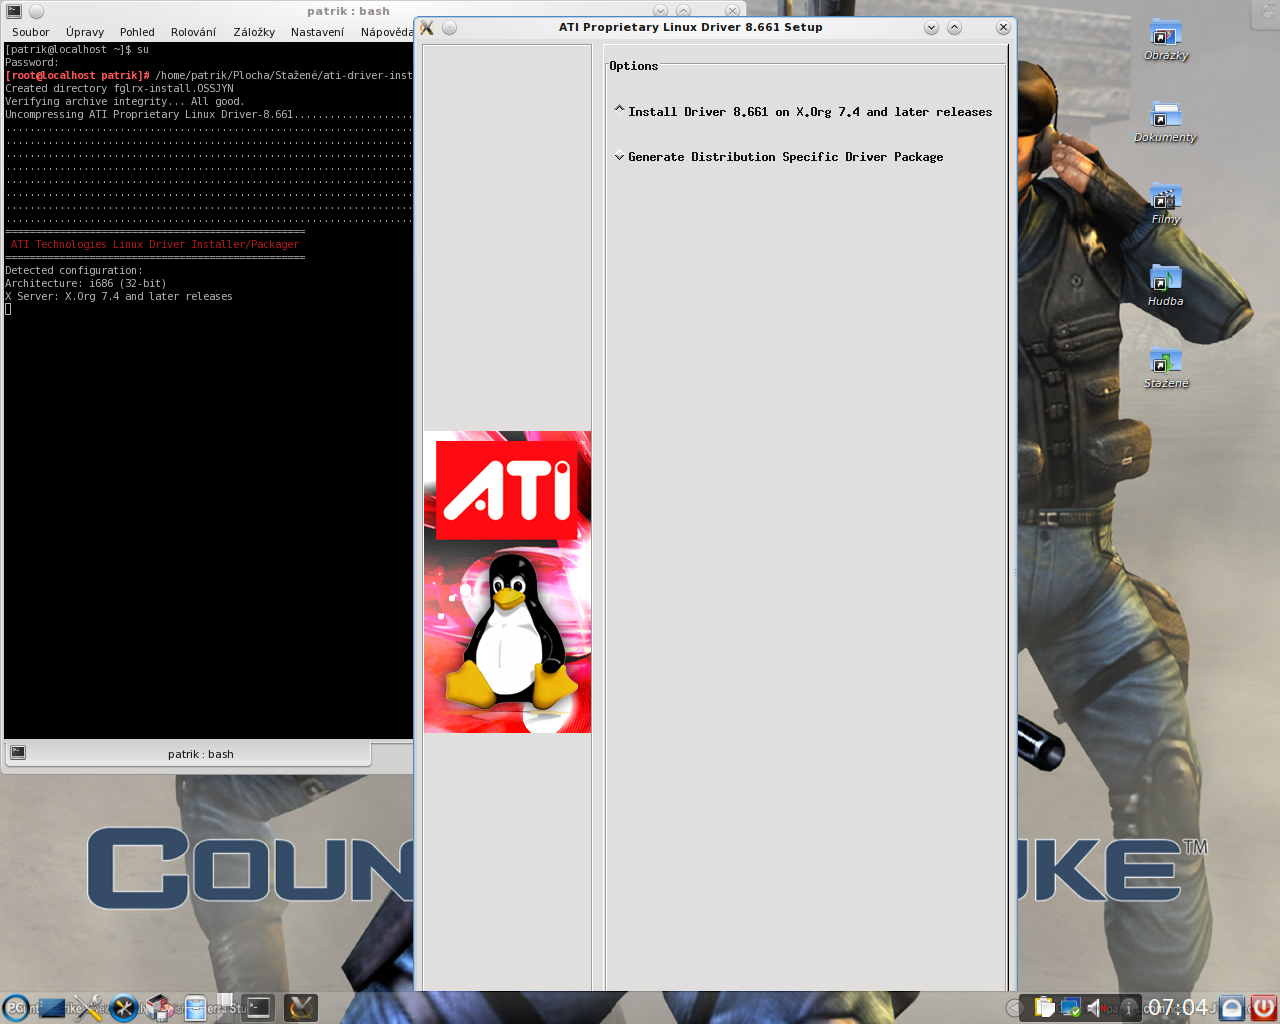This screenshot has height=1024, width=1280.
Task: Launch the software installer package icon
Action: click(158, 1008)
